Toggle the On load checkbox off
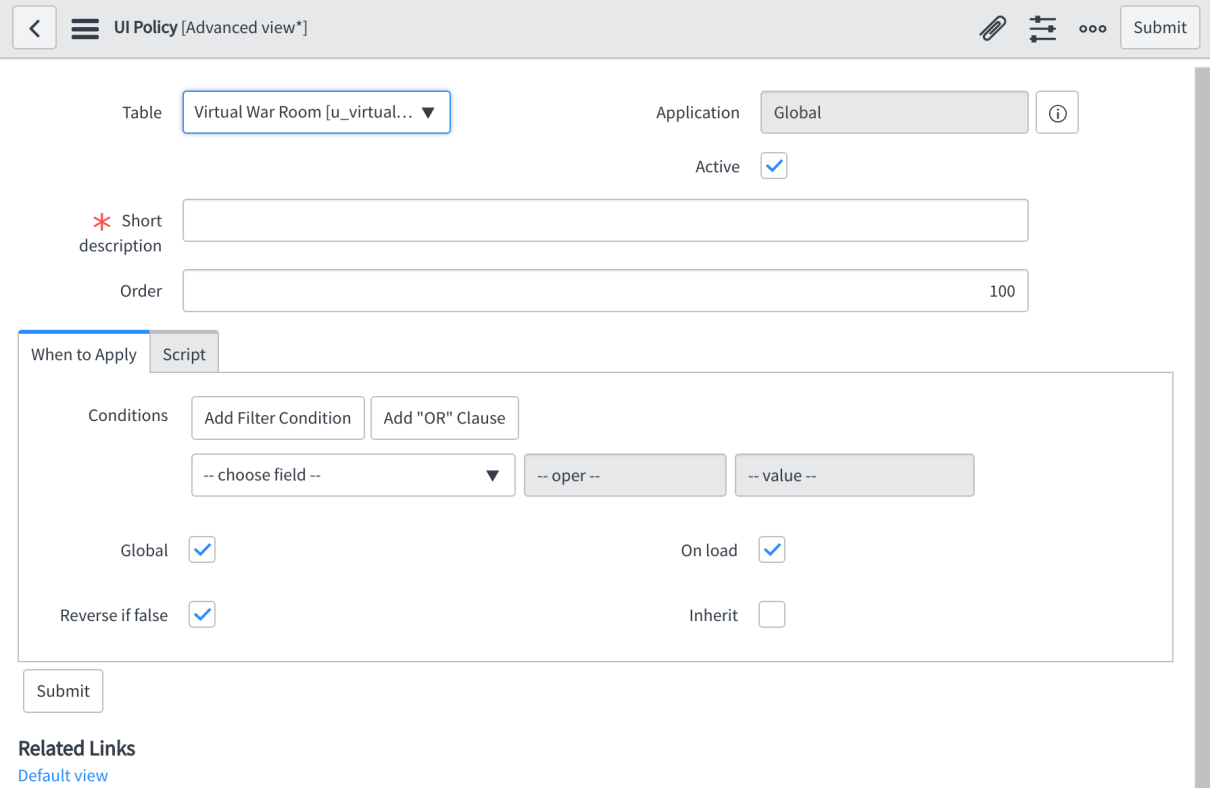 coord(771,549)
